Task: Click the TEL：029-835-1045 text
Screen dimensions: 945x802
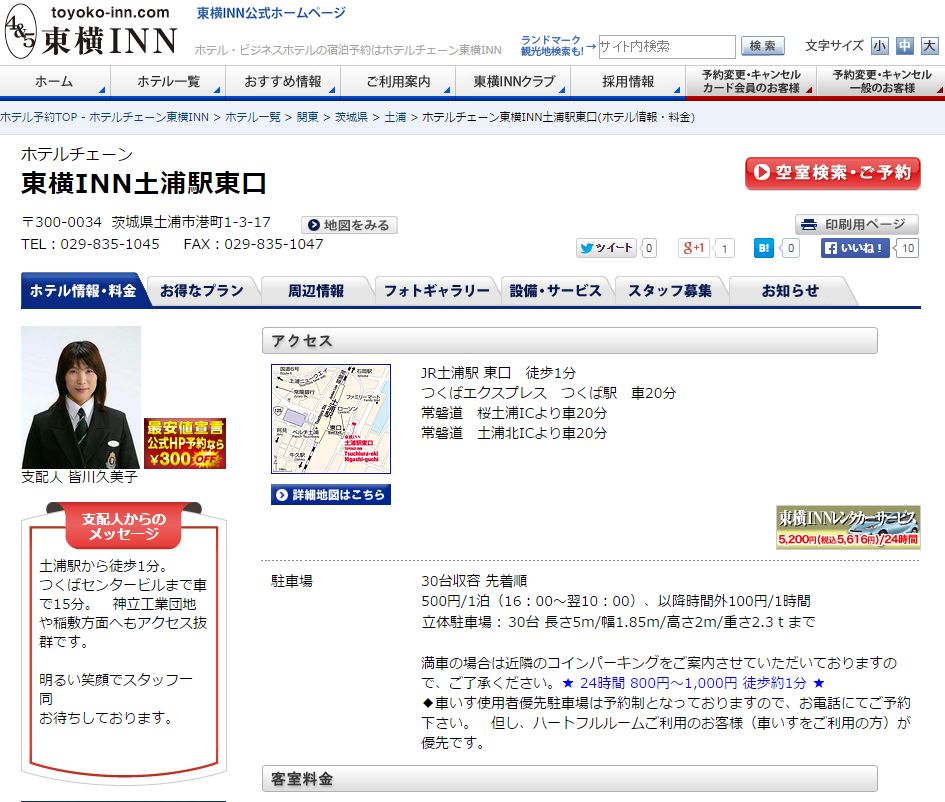Action: 90,244
